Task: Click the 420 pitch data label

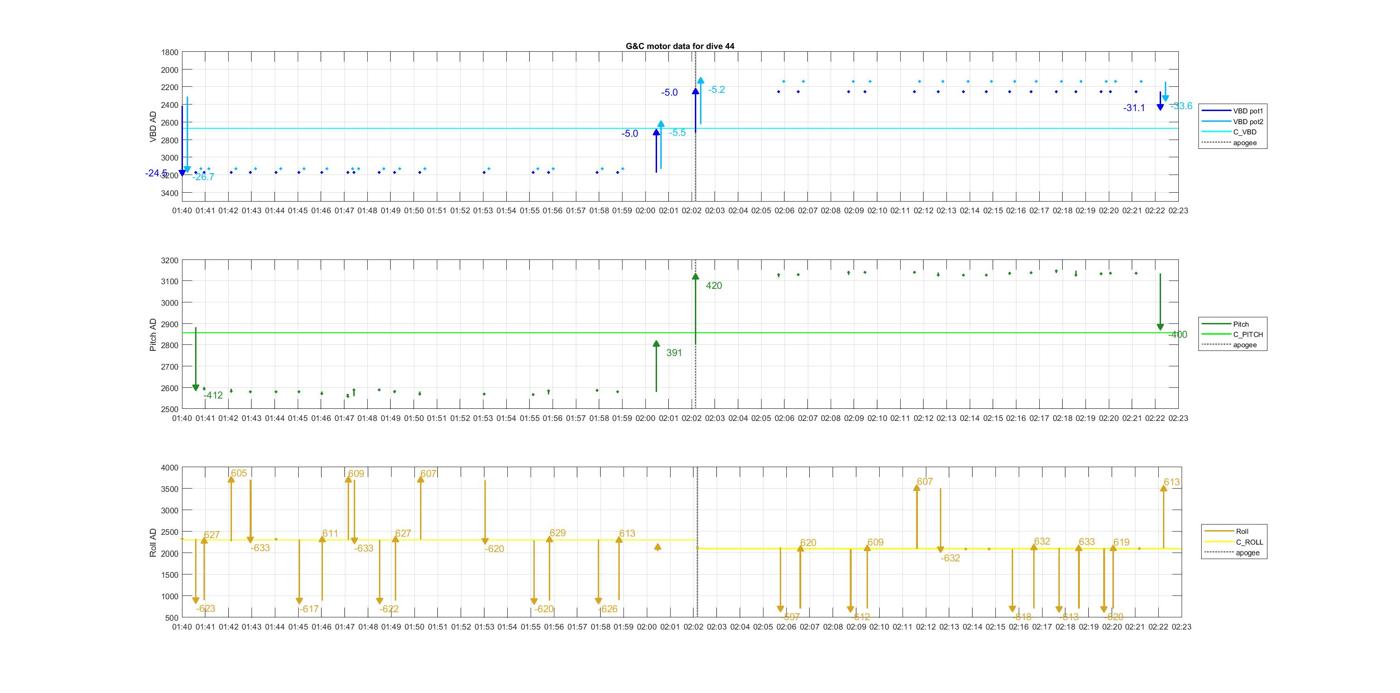Action: (714, 286)
